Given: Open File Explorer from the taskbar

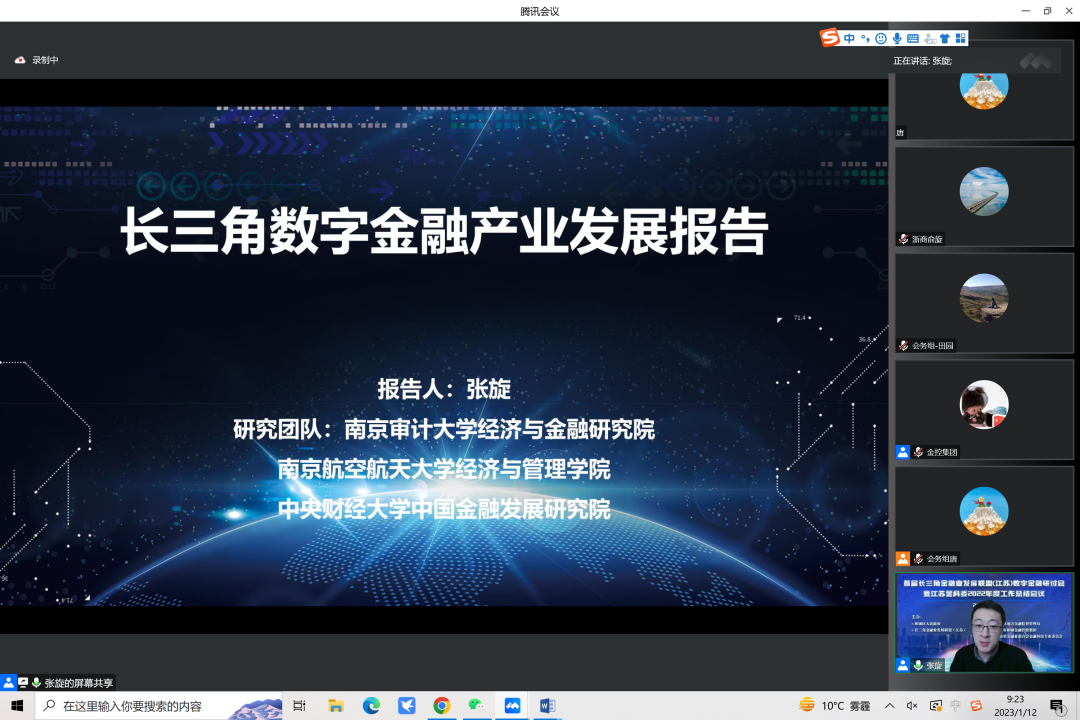Looking at the screenshot, I should click(335, 706).
